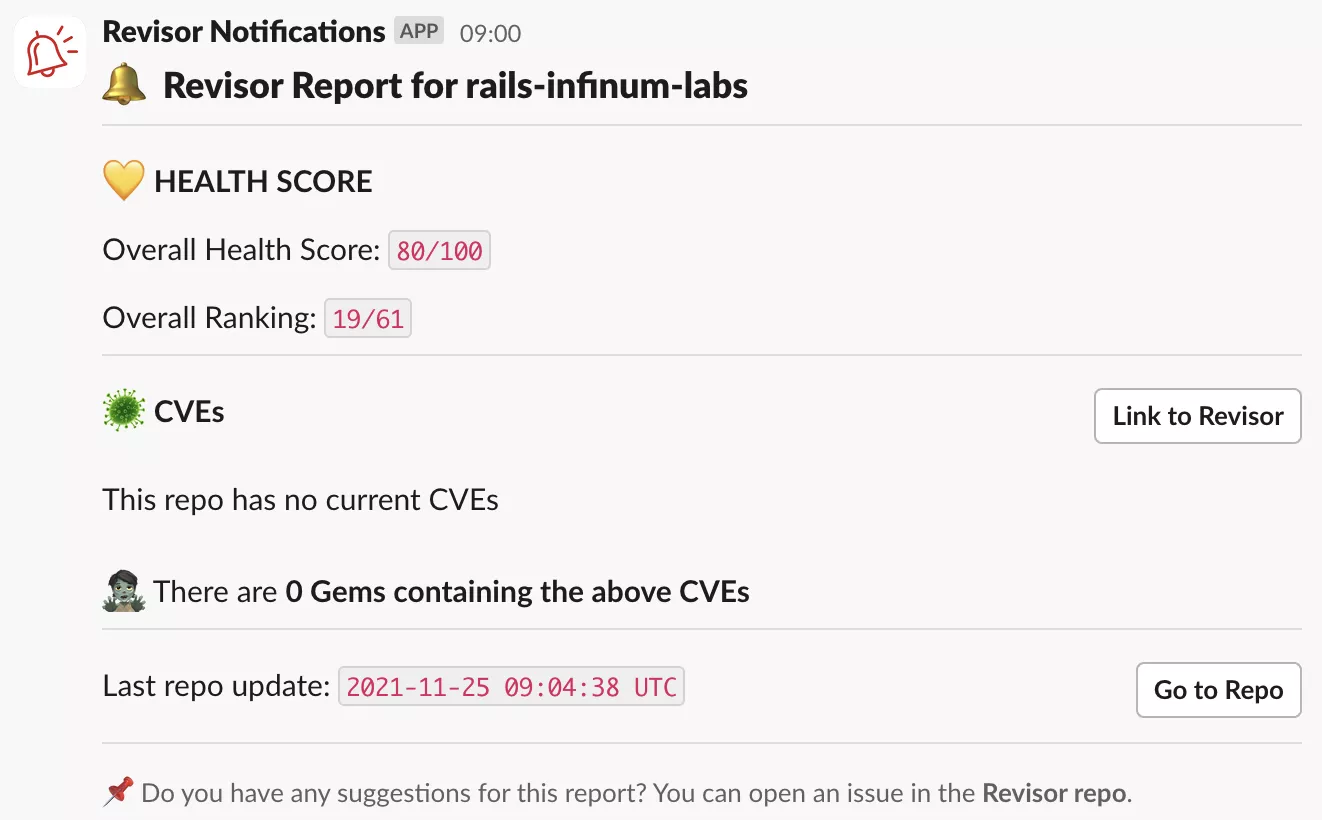
Task: Open the Revisor Notifications sender profile name
Action: [x=243, y=32]
